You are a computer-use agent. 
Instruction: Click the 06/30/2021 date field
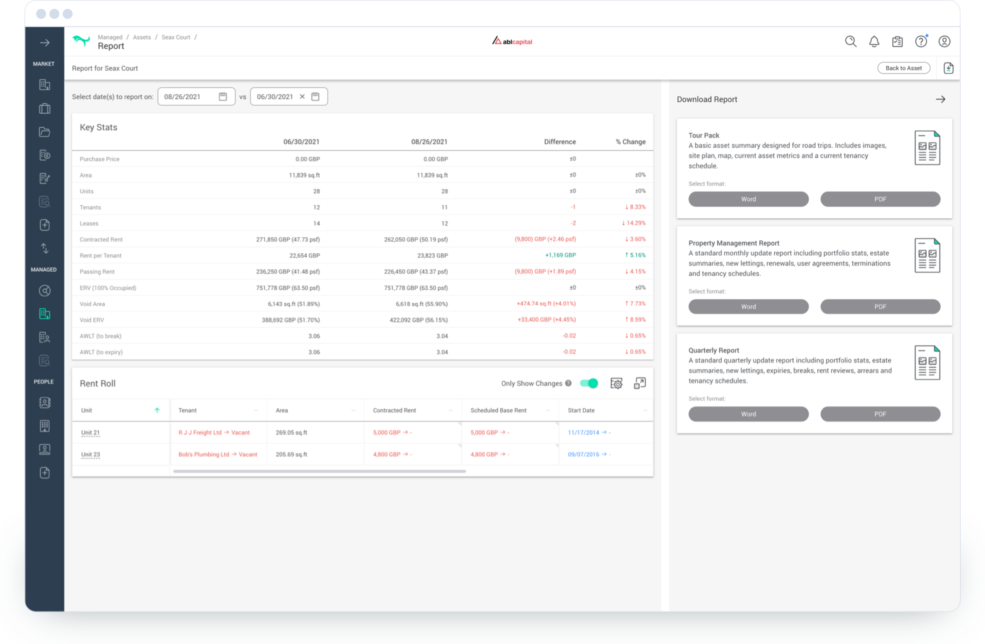click(289, 97)
